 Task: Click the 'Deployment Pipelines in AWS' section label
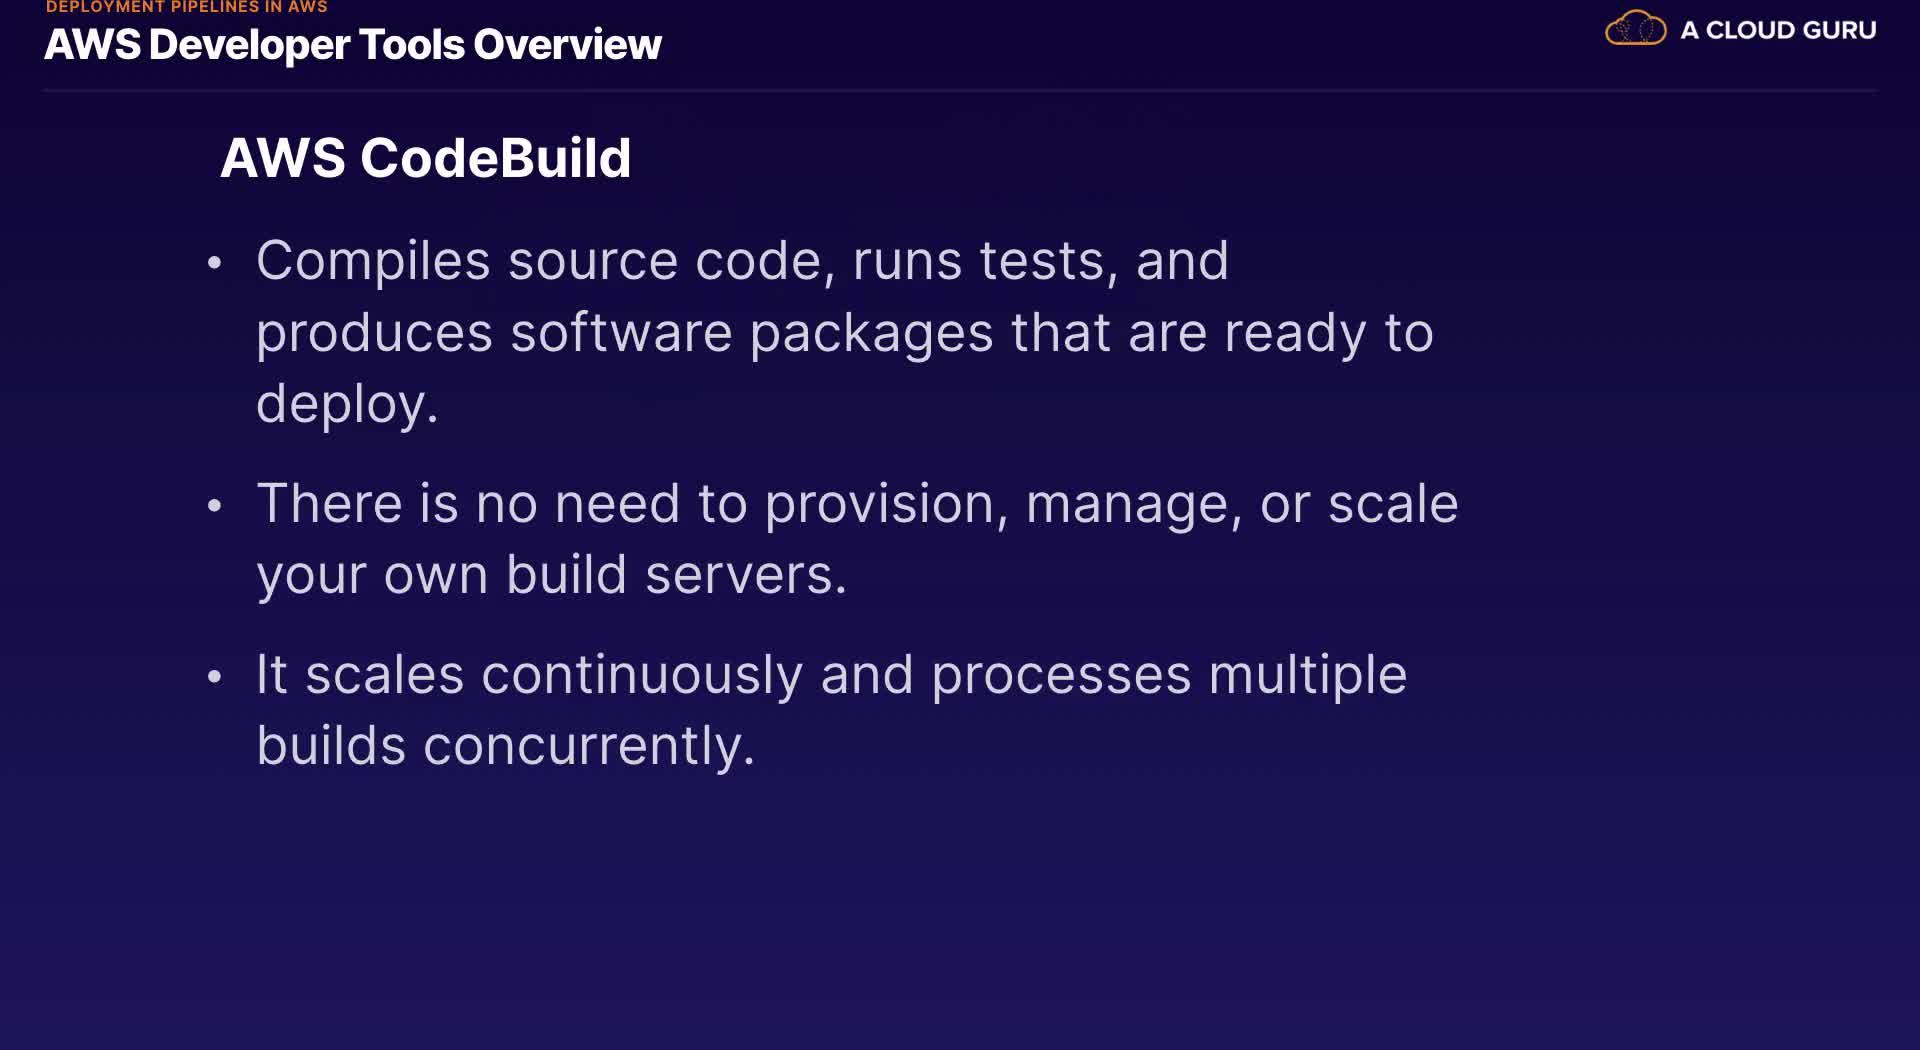coord(187,7)
